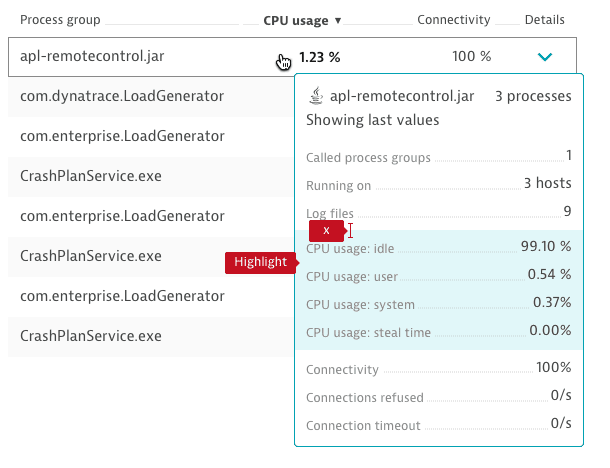Click 'CPU usage: system' label
Viewport: 610px width, 468px height.
tap(361, 305)
